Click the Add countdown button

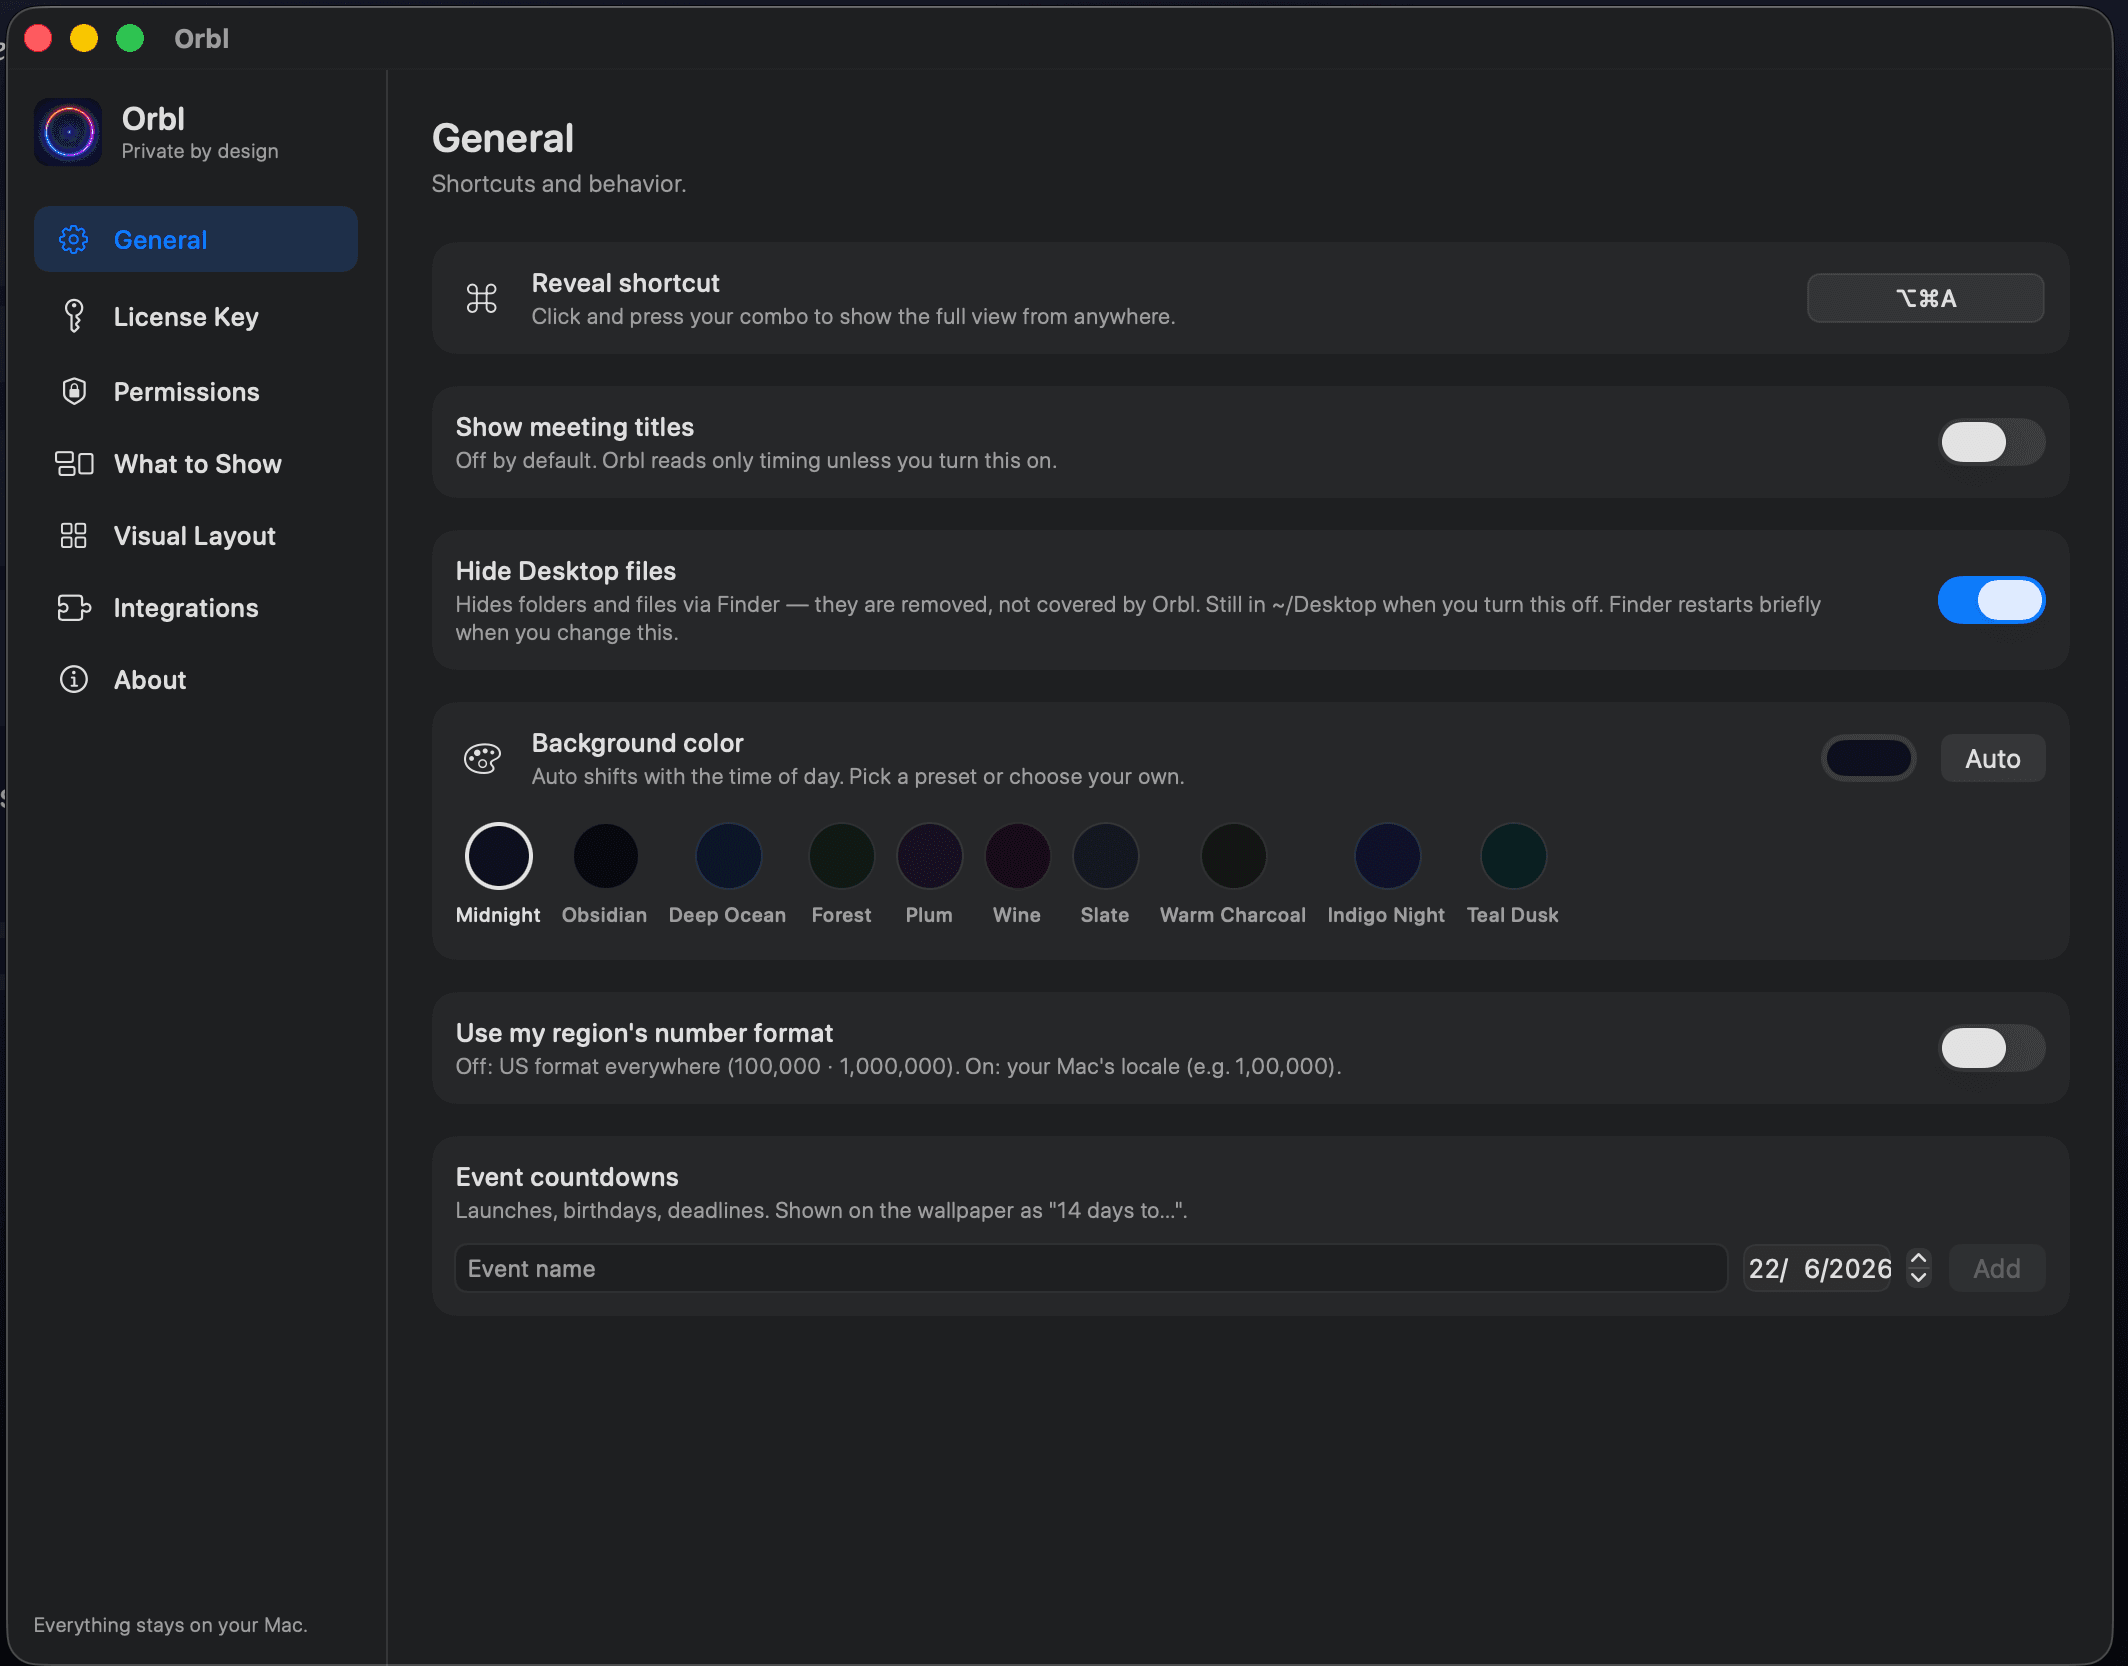1997,1268
